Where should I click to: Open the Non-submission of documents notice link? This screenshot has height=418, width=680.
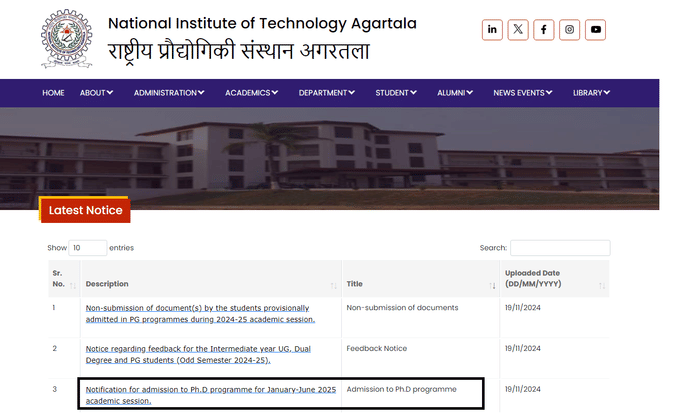coord(200,314)
